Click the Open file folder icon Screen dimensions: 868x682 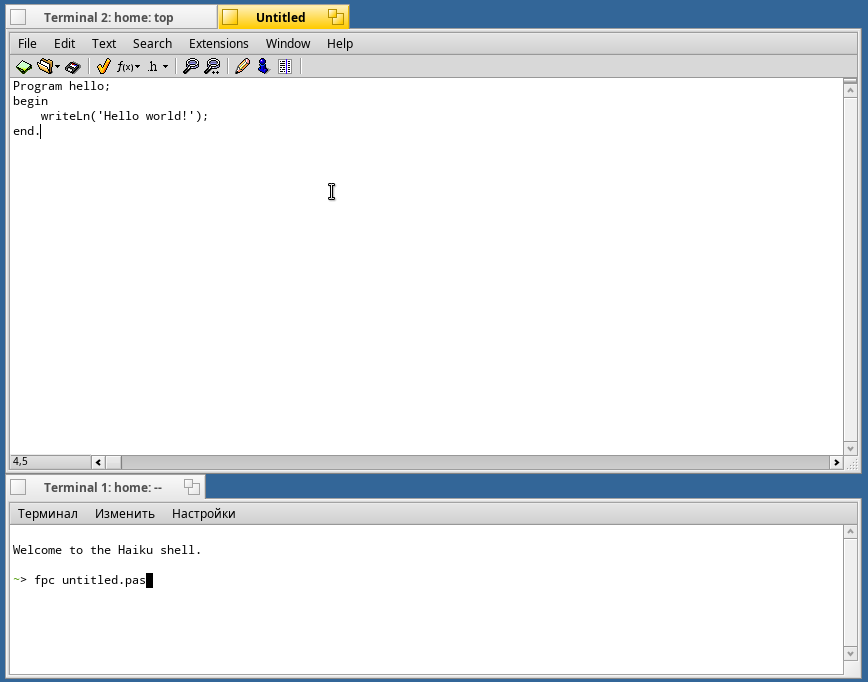coord(45,66)
